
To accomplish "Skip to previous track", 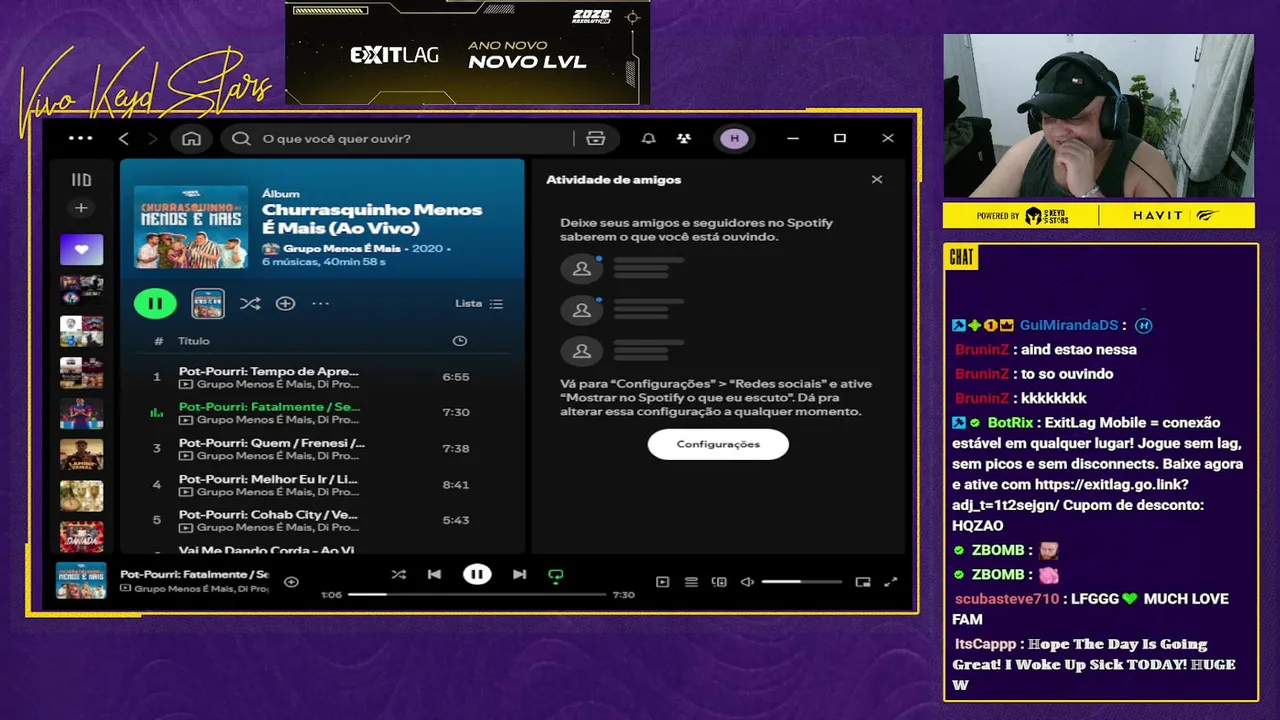I will [x=434, y=574].
